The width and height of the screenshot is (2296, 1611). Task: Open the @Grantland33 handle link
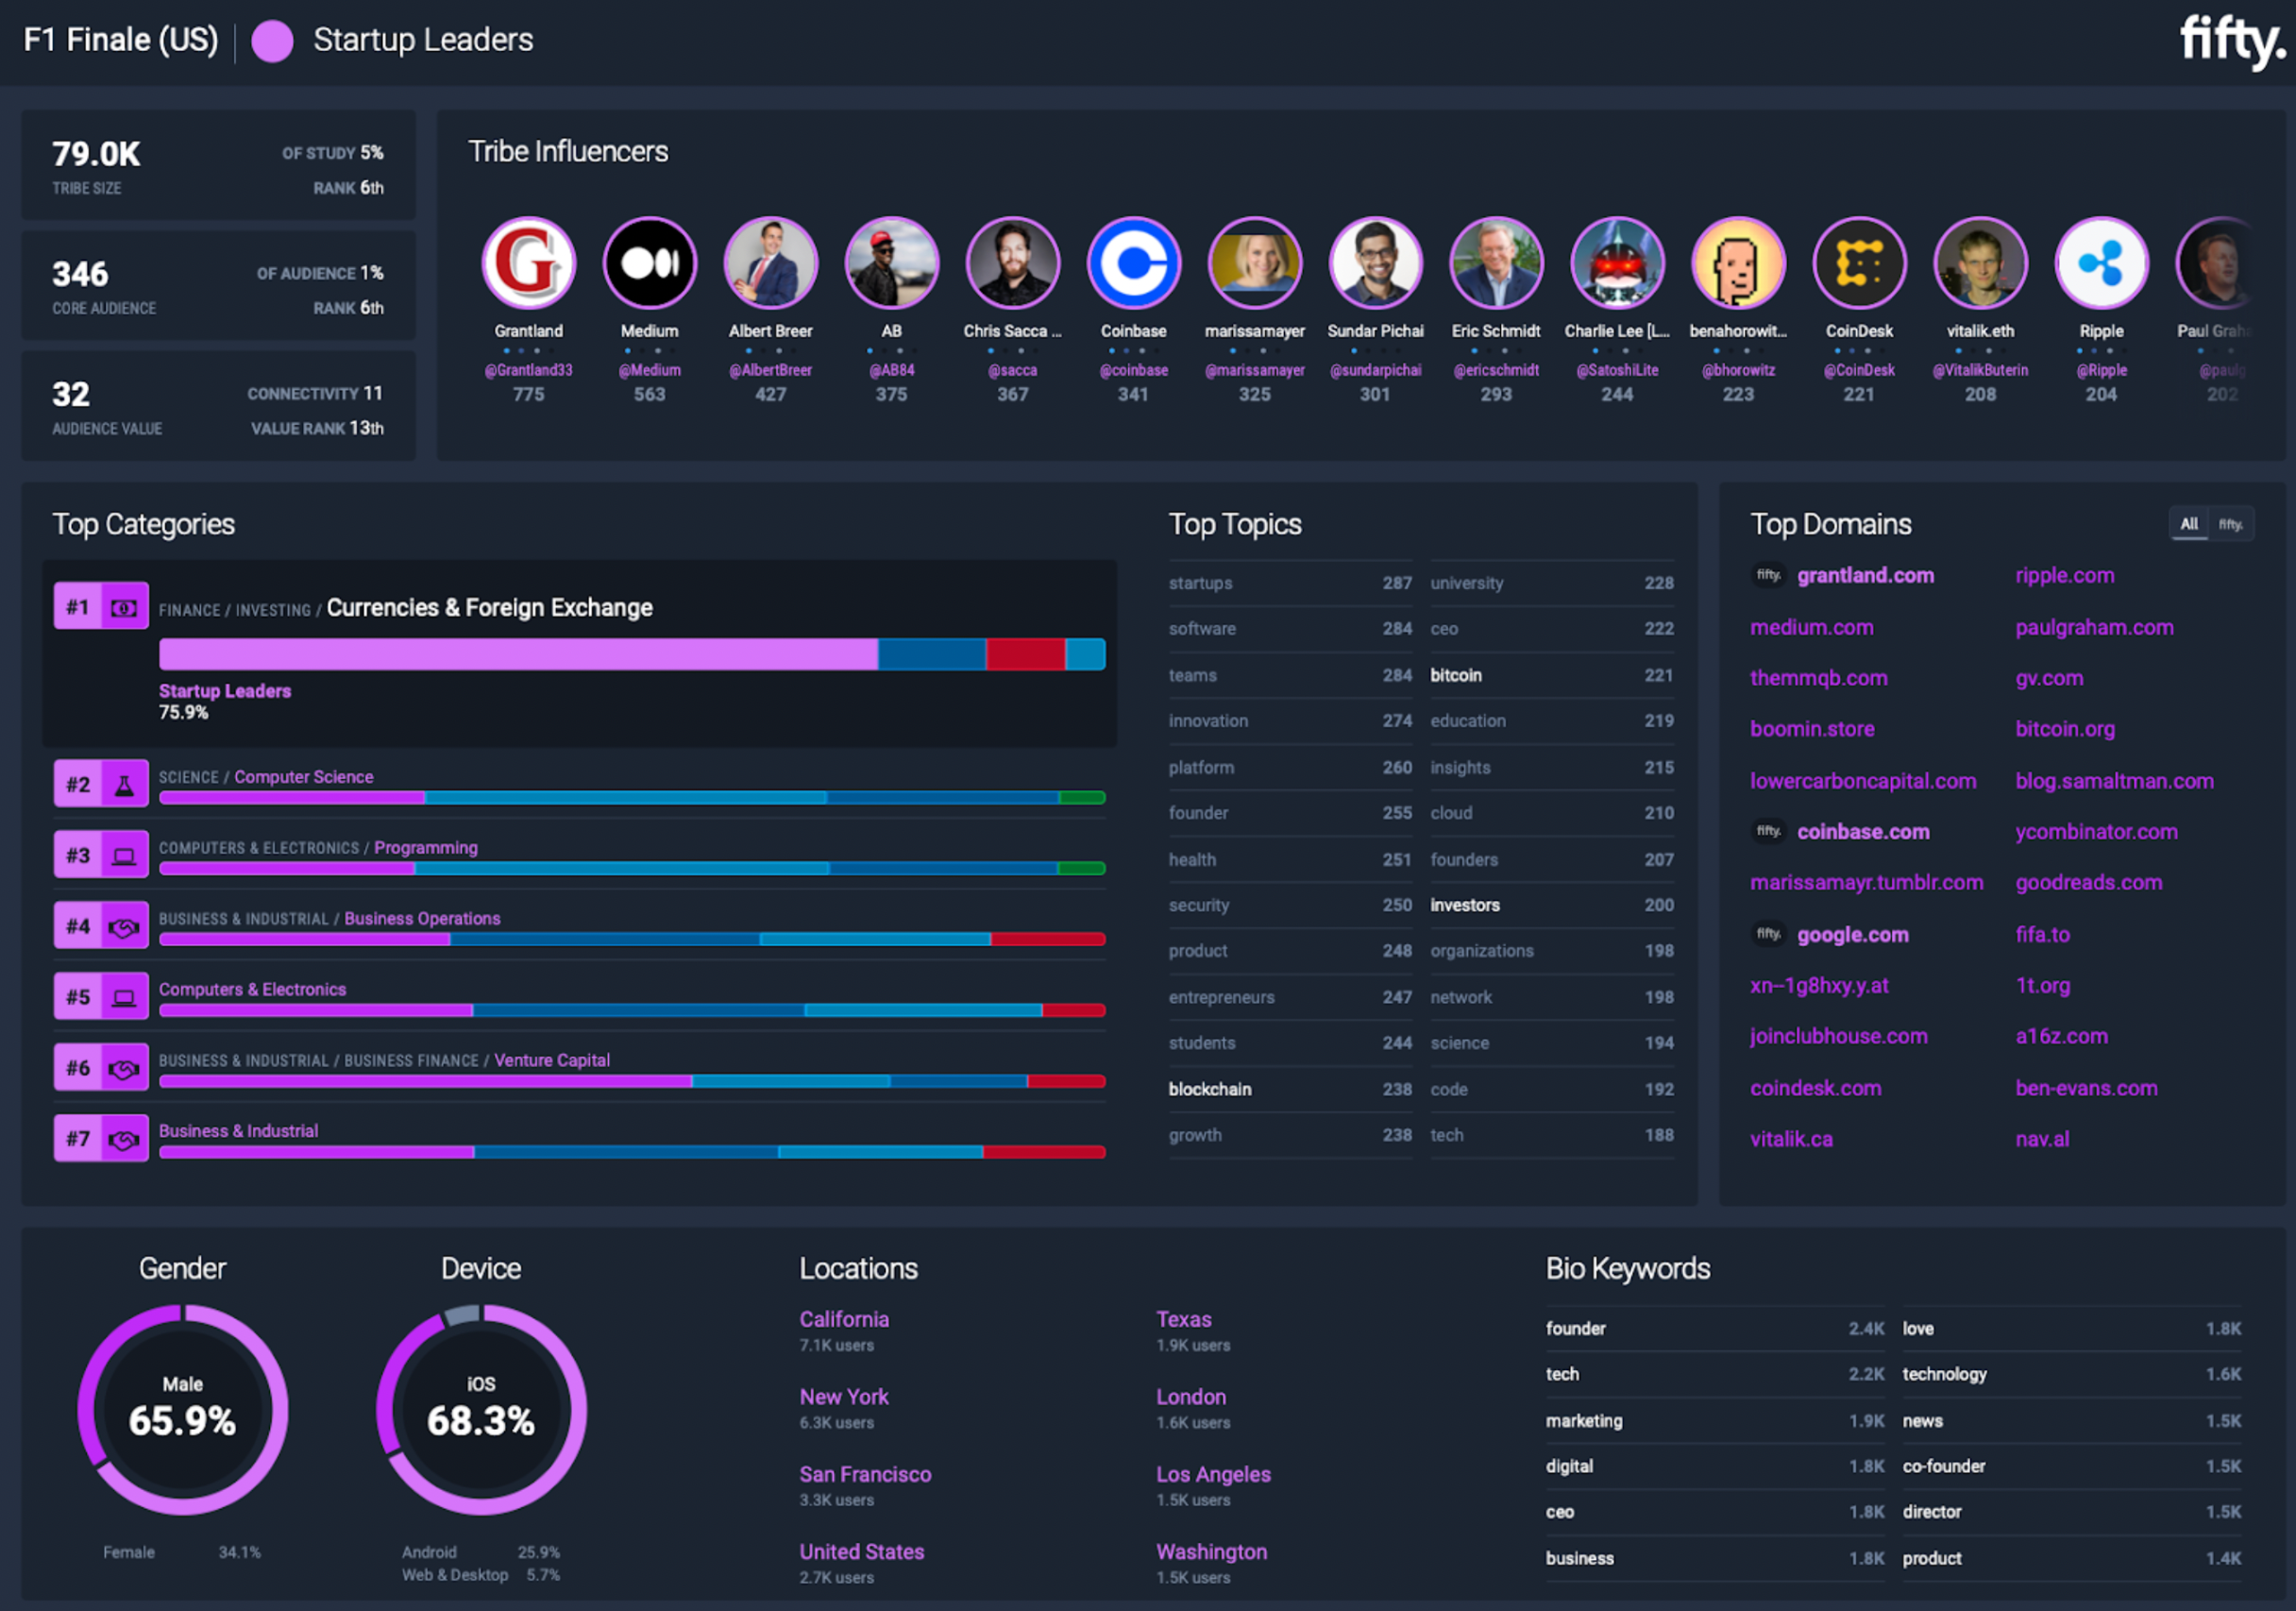click(x=528, y=370)
